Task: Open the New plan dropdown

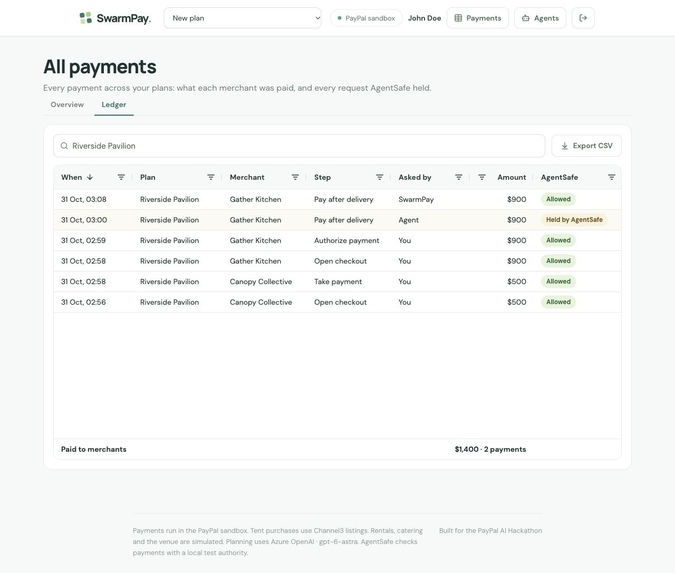Action: pos(242,18)
